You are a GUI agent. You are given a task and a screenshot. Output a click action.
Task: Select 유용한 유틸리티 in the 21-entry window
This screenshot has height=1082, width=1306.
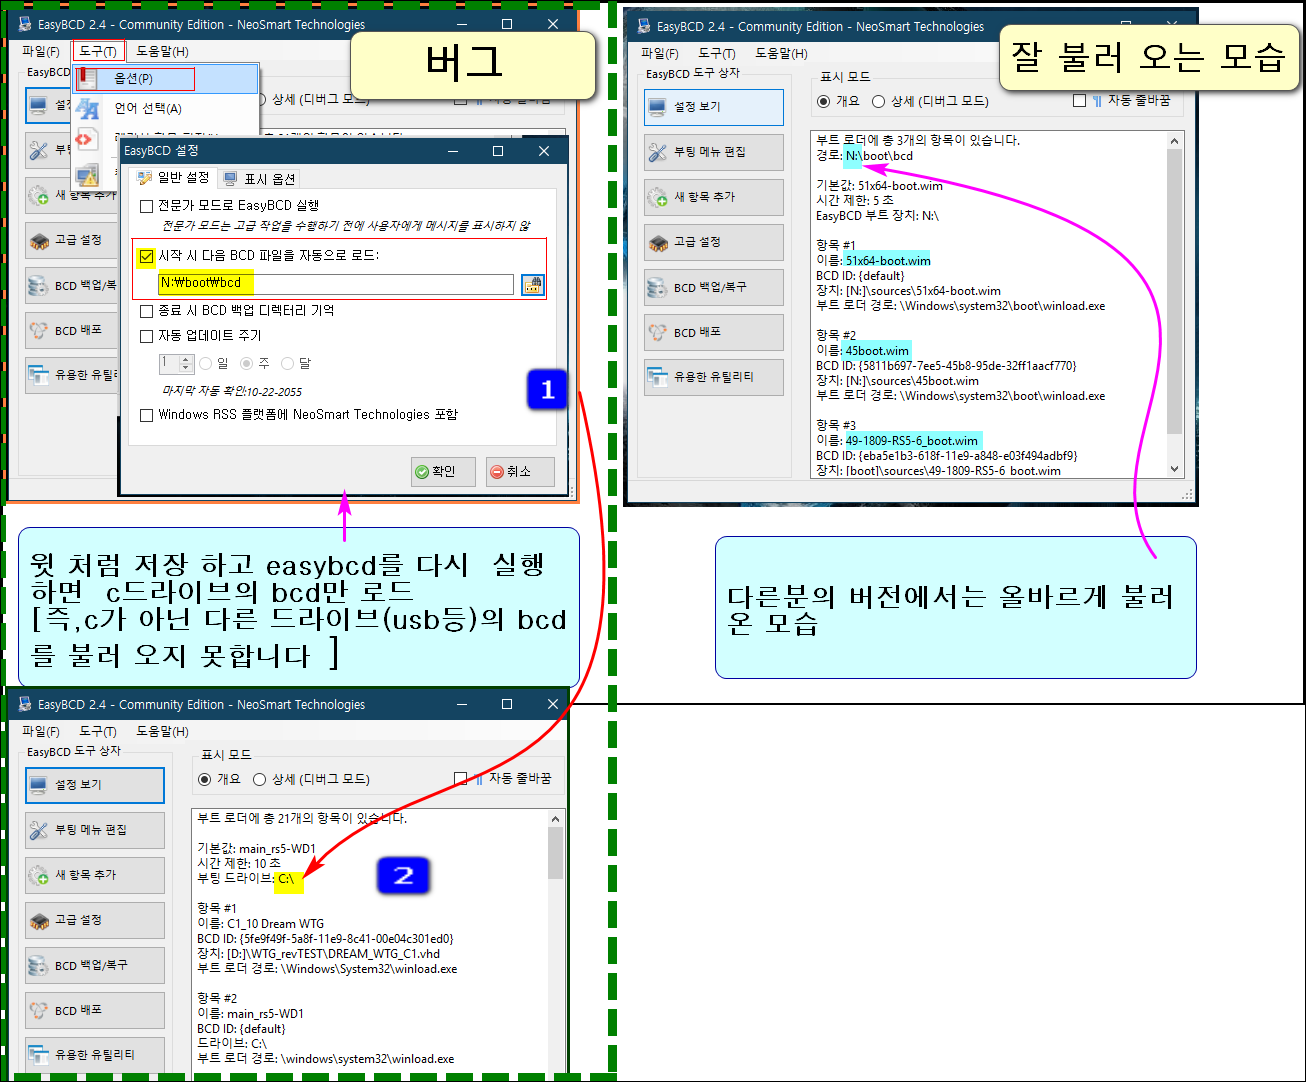[x=95, y=1055]
